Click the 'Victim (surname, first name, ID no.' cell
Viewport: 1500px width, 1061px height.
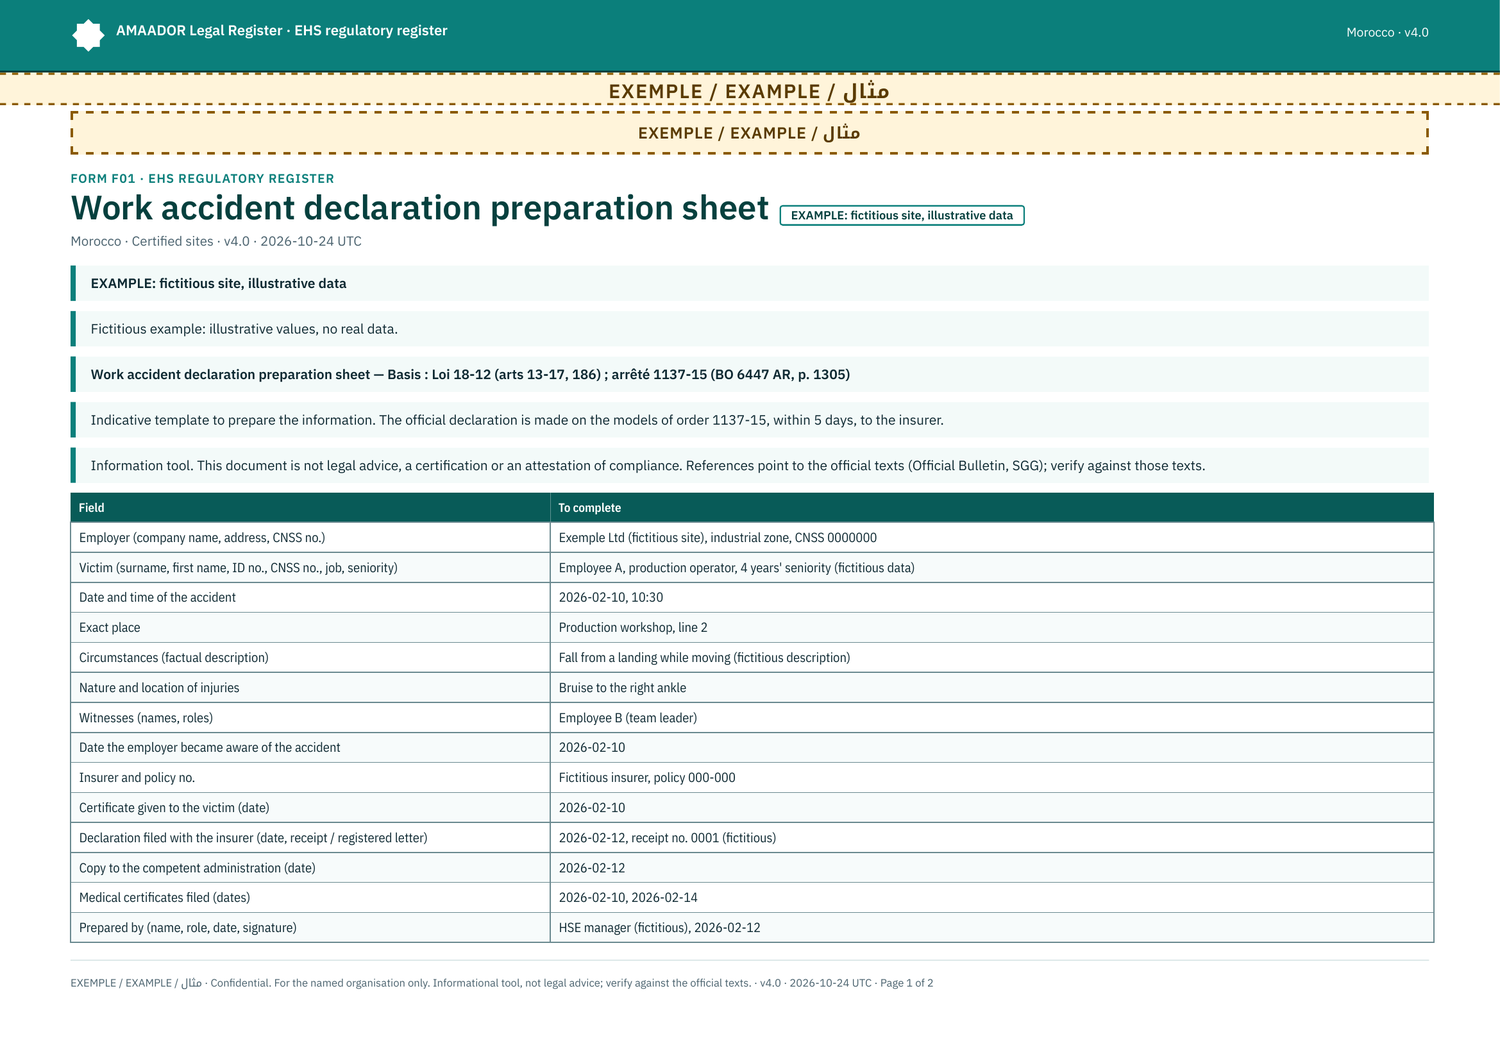311,568
